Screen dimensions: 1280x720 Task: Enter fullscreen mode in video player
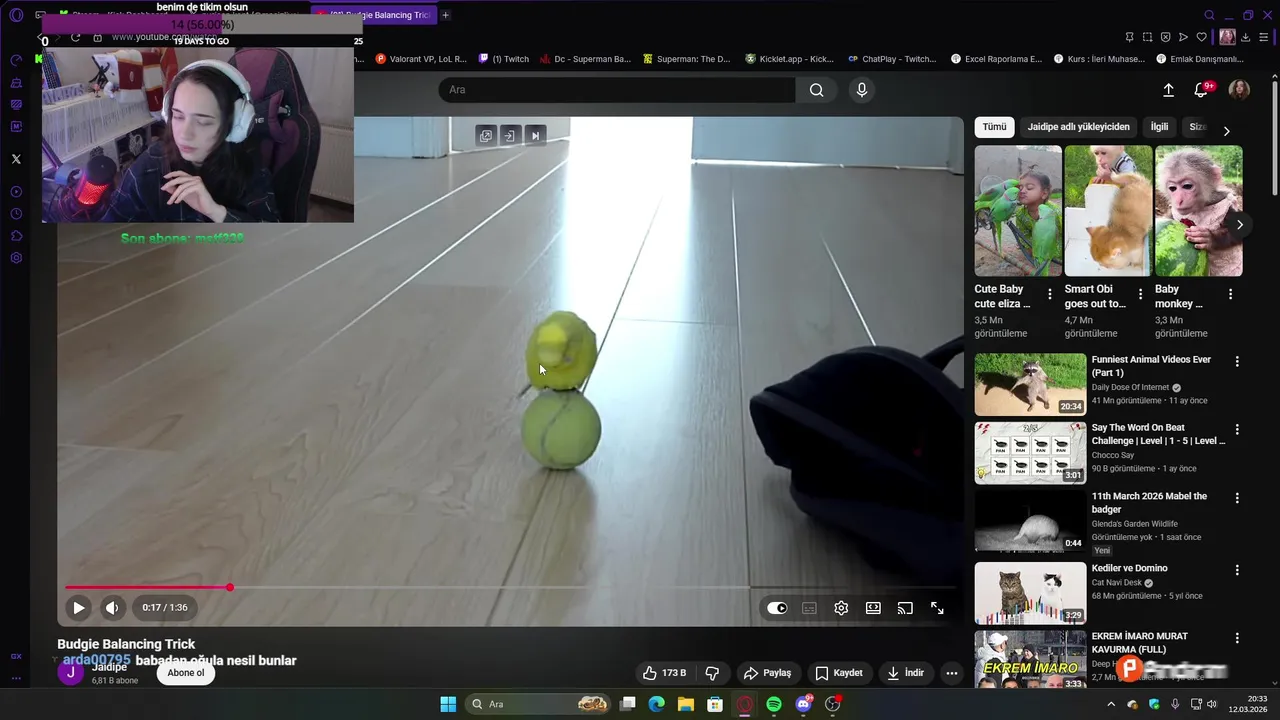pyautogui.click(x=937, y=608)
